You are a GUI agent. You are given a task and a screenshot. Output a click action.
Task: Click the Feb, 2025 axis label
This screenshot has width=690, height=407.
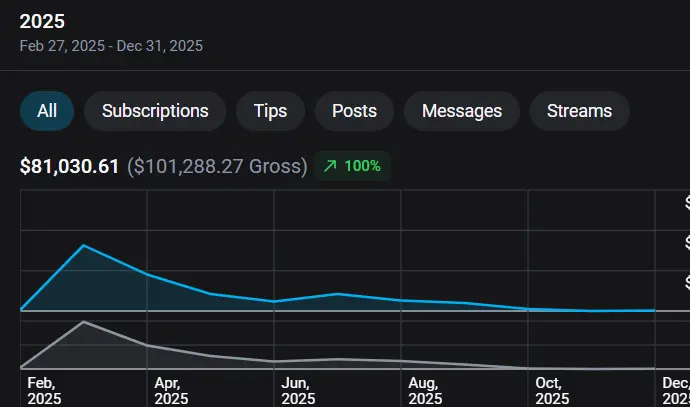(x=44, y=391)
